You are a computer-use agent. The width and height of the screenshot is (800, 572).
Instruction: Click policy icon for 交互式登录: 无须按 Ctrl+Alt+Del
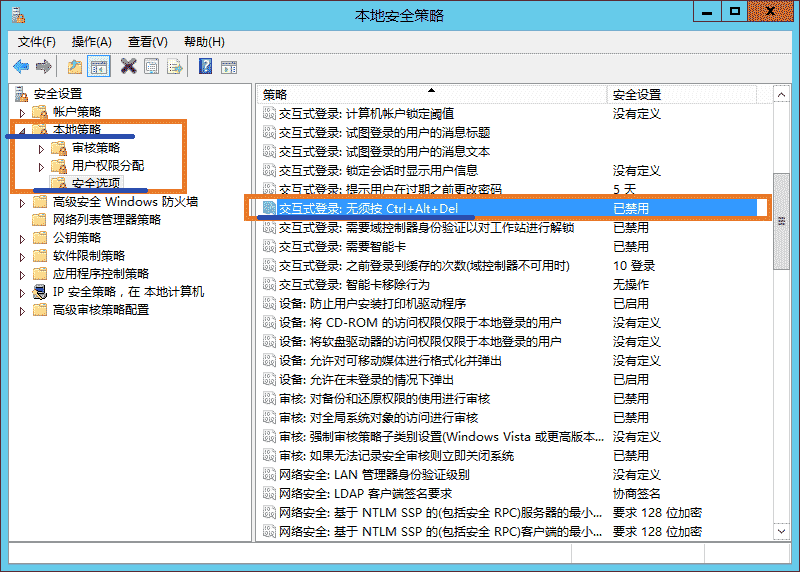[x=269, y=208]
